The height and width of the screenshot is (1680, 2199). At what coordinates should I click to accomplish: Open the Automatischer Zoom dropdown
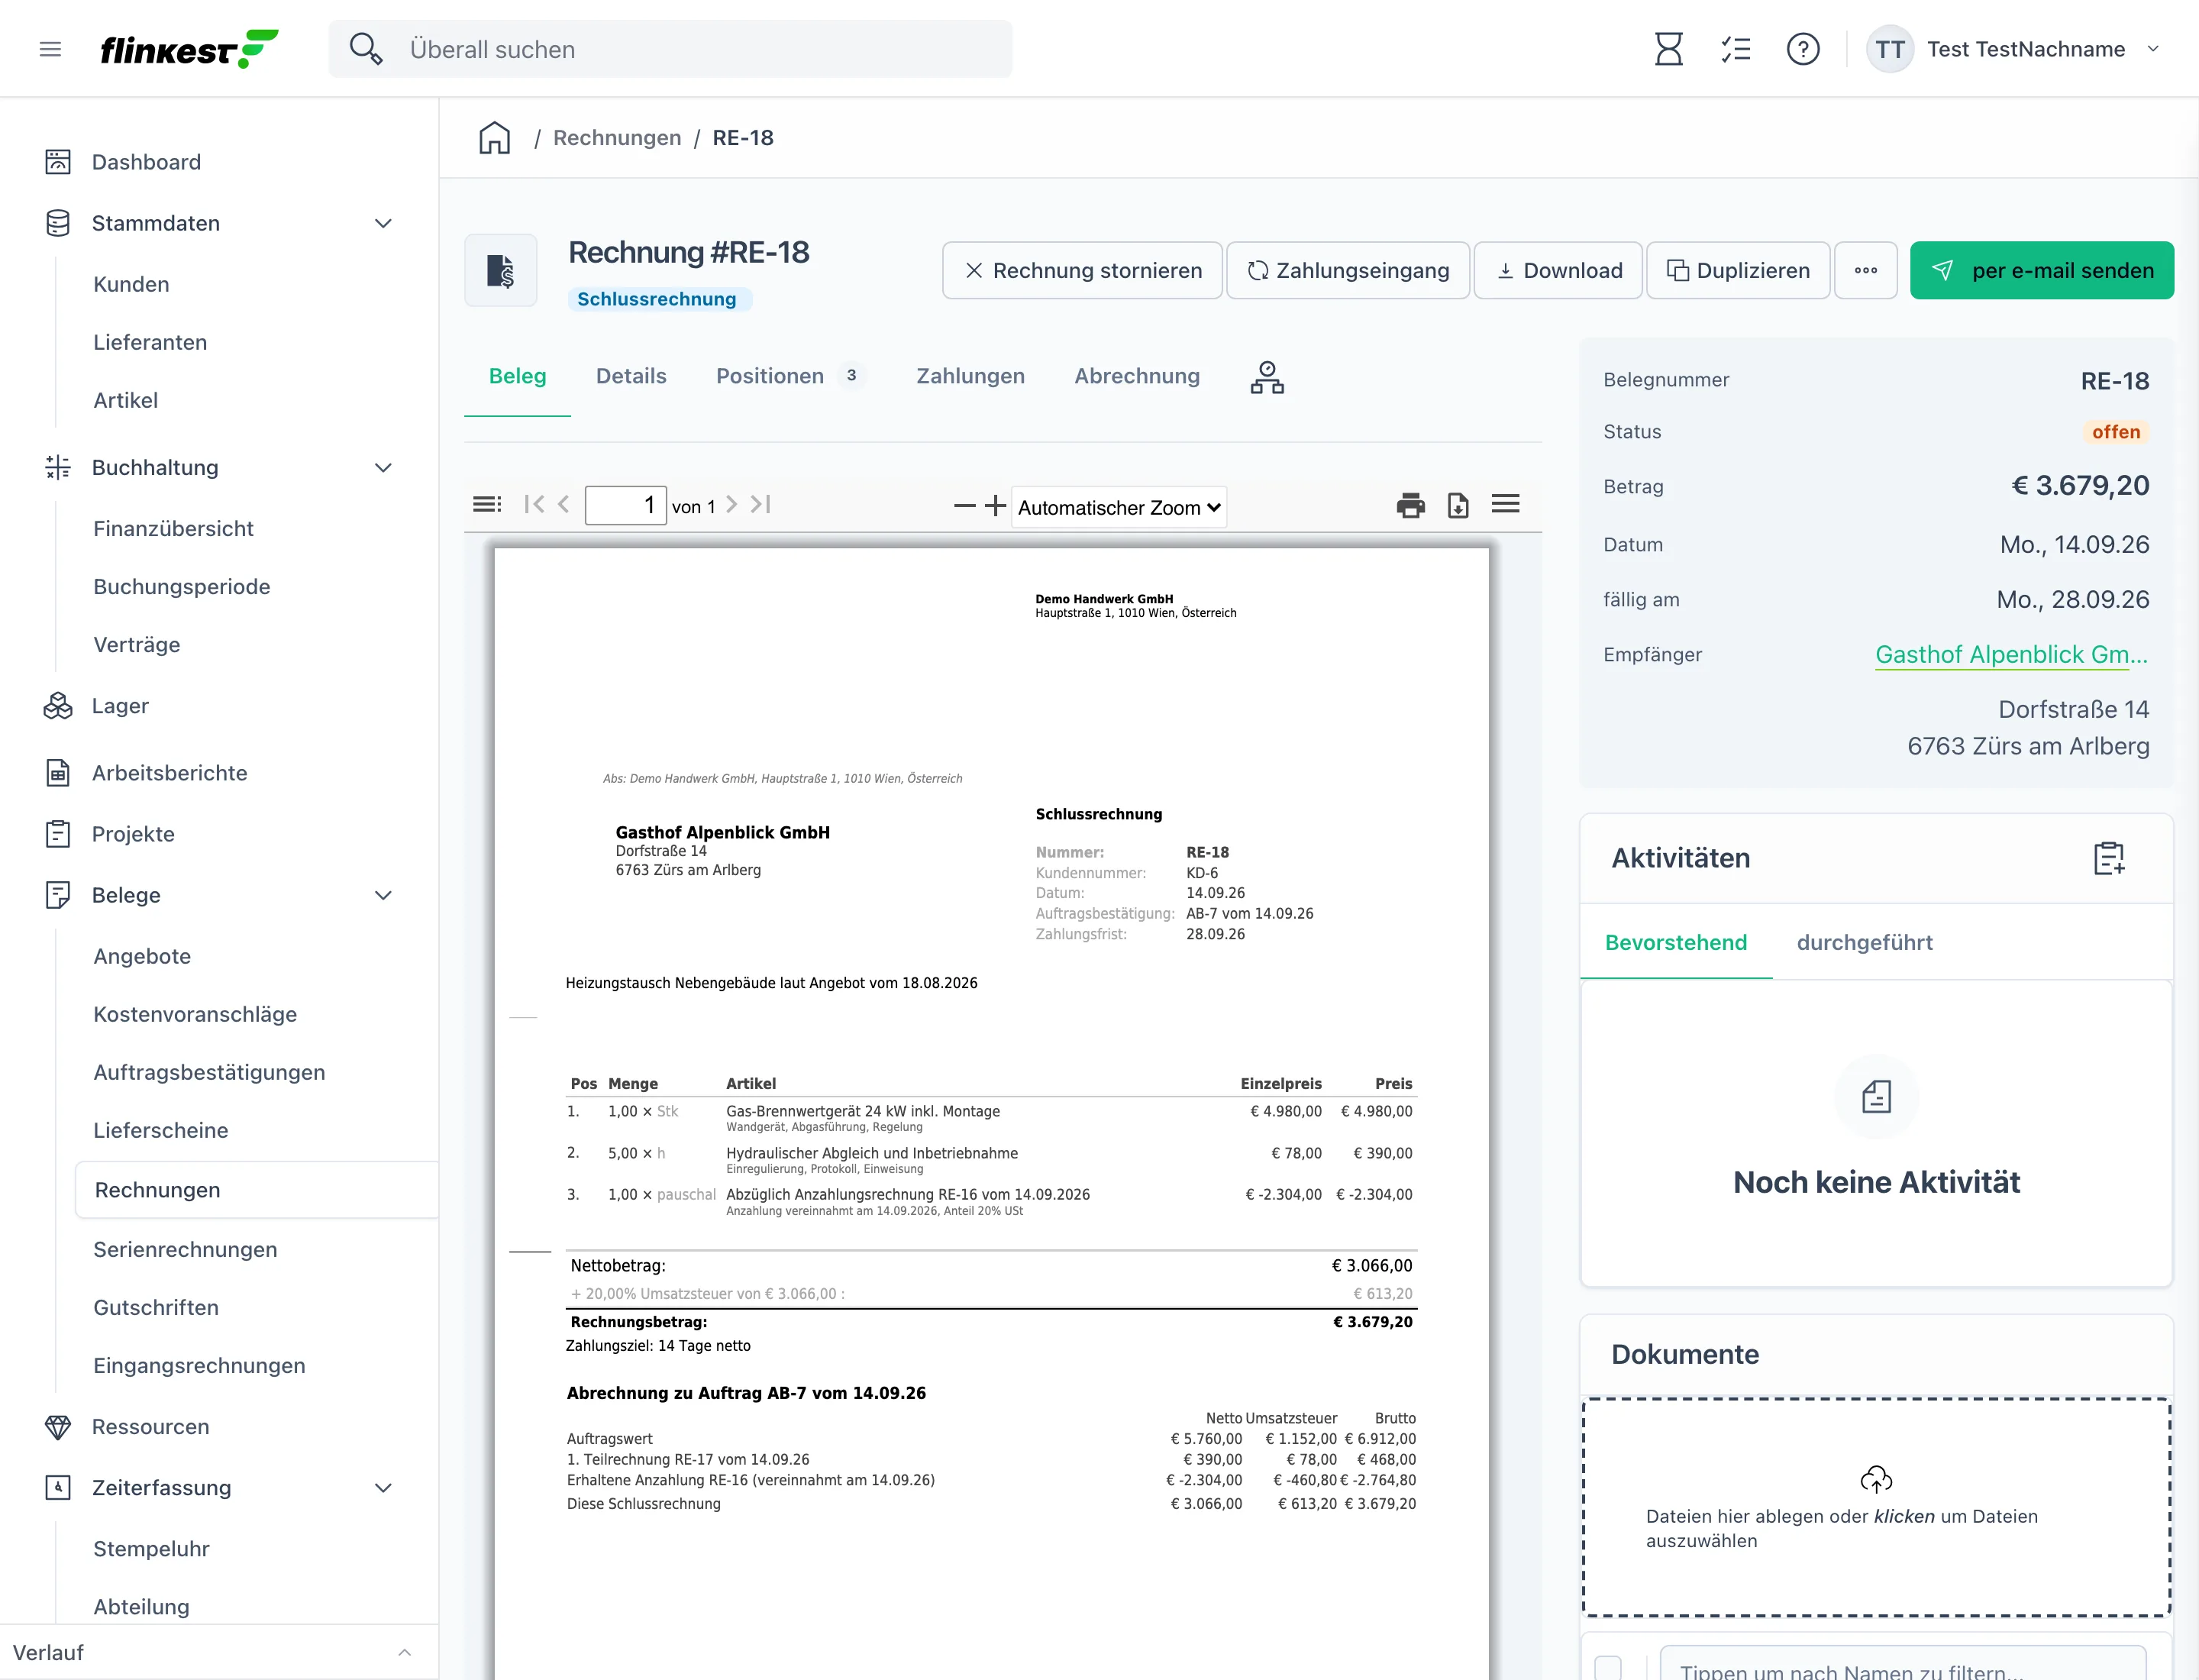(1119, 507)
